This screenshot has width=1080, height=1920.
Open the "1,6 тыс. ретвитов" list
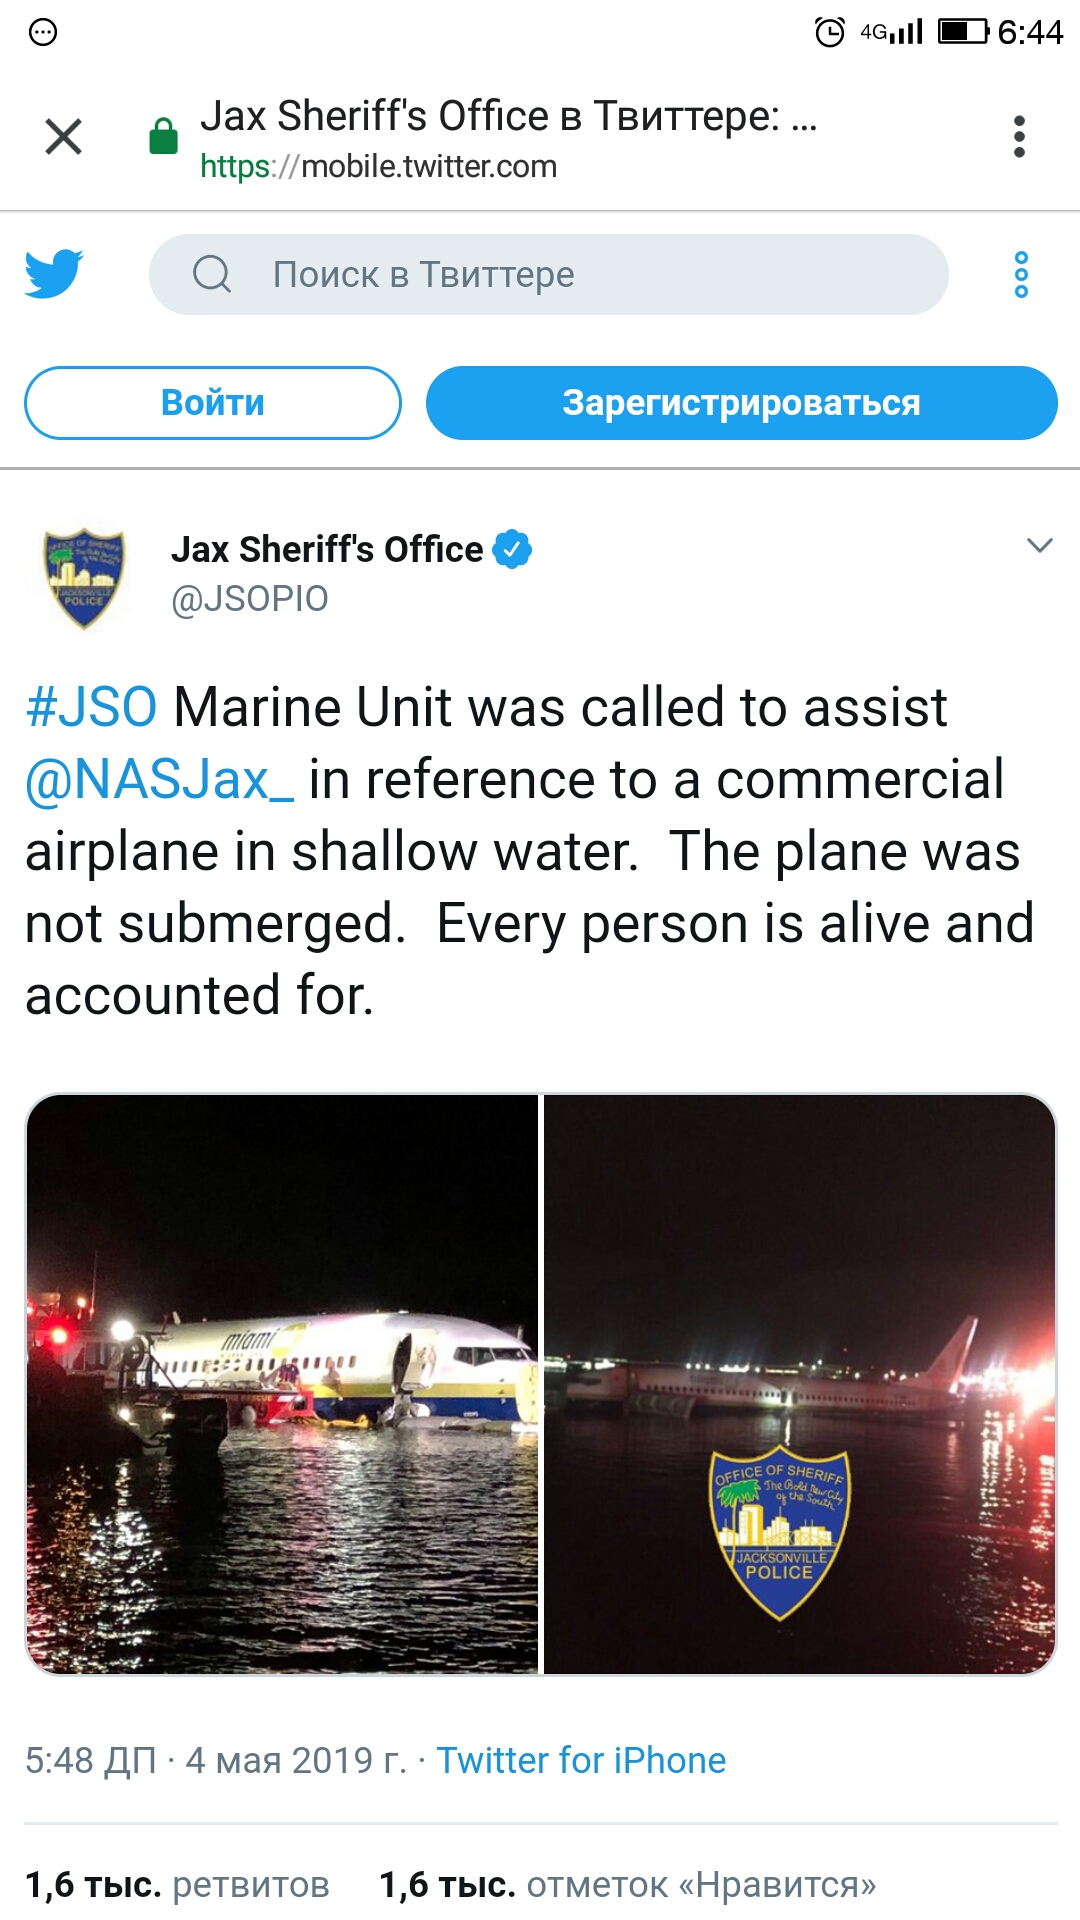pos(177,1885)
